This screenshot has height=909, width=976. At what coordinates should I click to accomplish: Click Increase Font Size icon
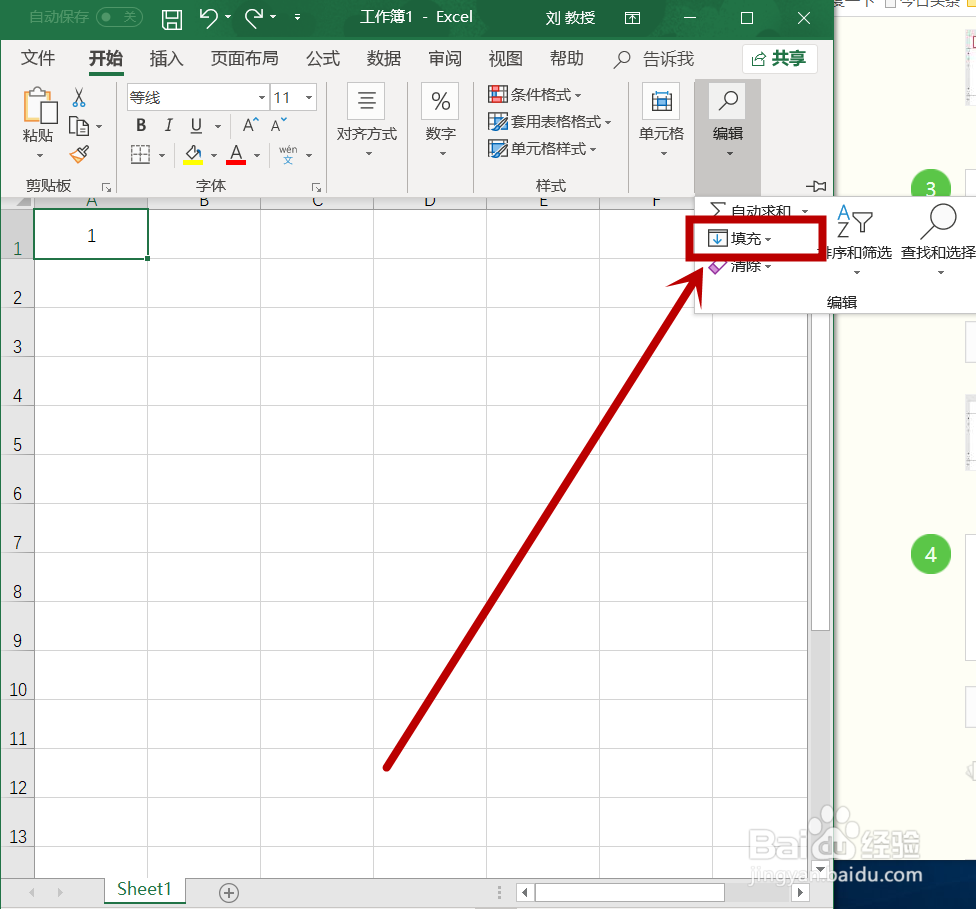pos(250,125)
